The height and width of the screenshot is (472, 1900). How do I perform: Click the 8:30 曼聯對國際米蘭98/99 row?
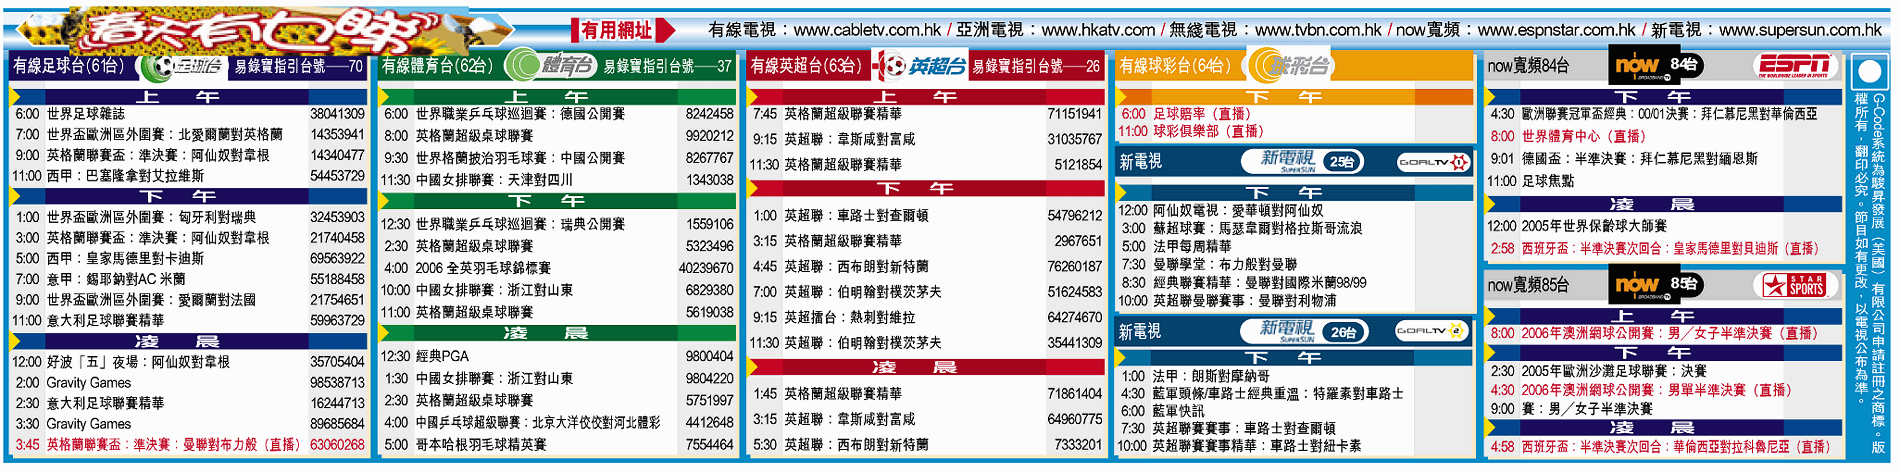click(1296, 282)
